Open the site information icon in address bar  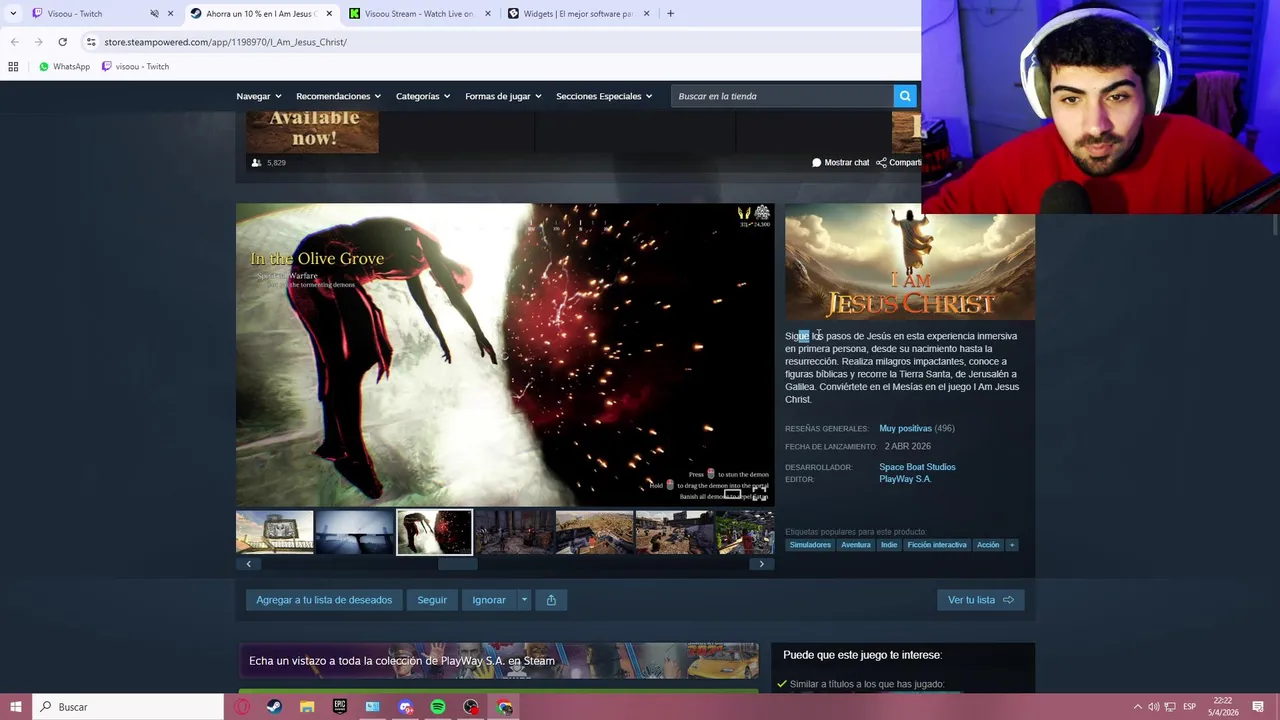pyautogui.click(x=91, y=42)
